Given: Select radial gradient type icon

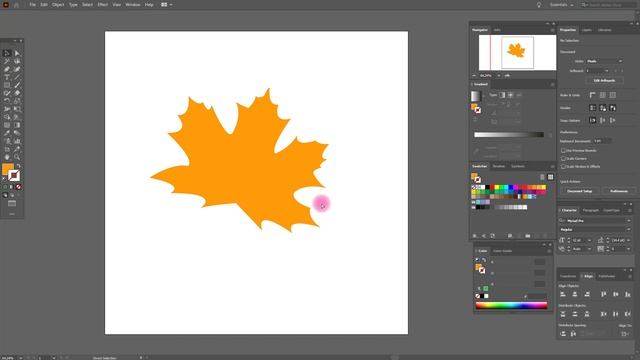Looking at the screenshot, I should [510, 95].
